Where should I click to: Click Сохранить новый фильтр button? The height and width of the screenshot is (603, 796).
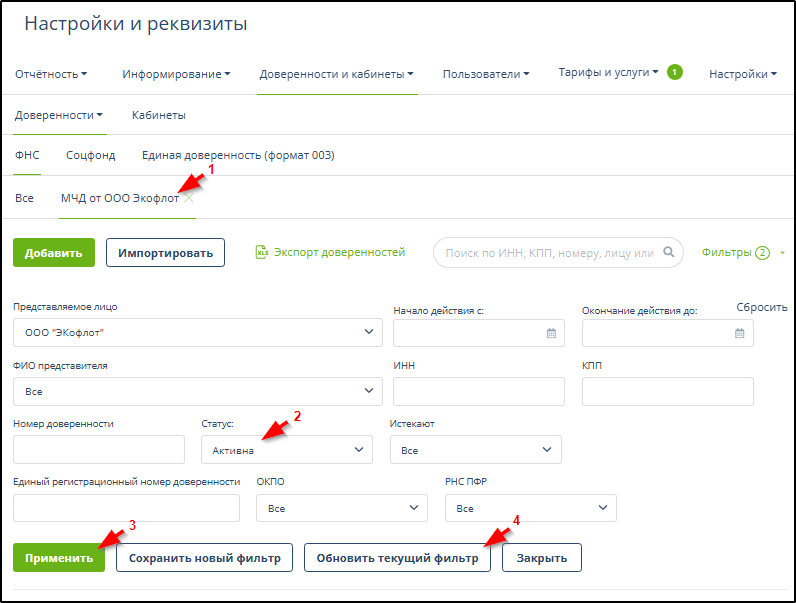(x=204, y=558)
